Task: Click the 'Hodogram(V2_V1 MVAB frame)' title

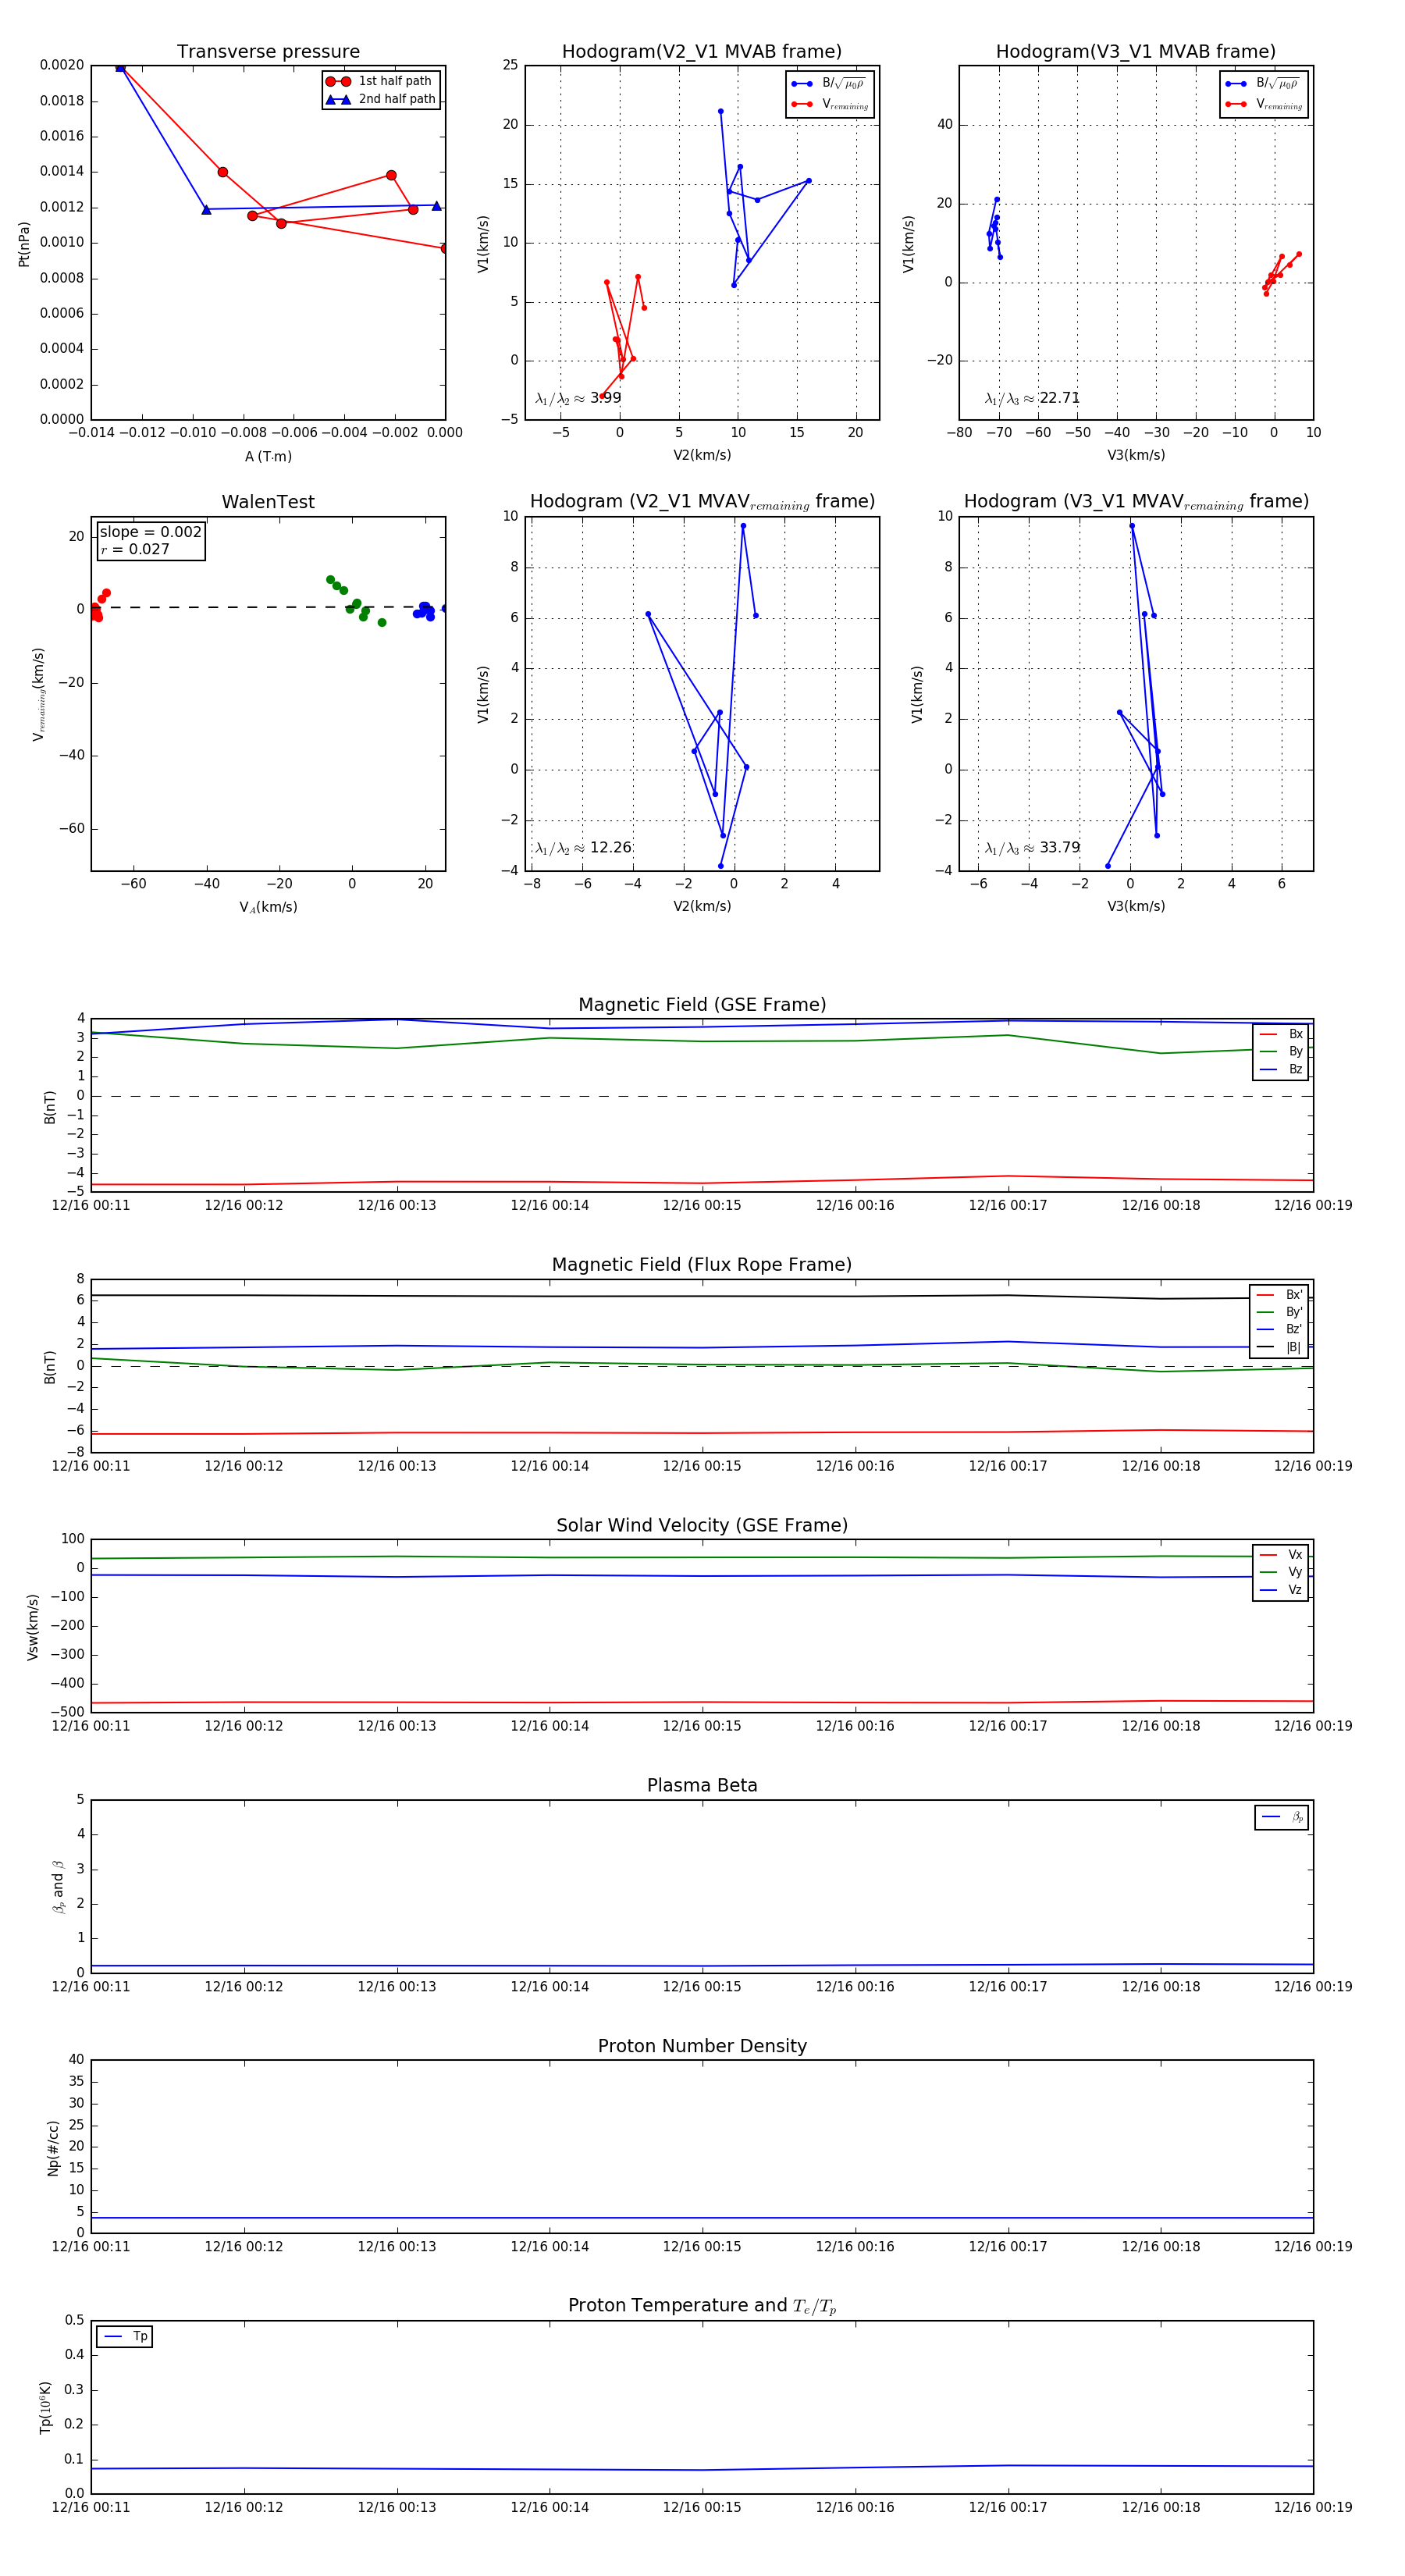Action: click(x=701, y=52)
